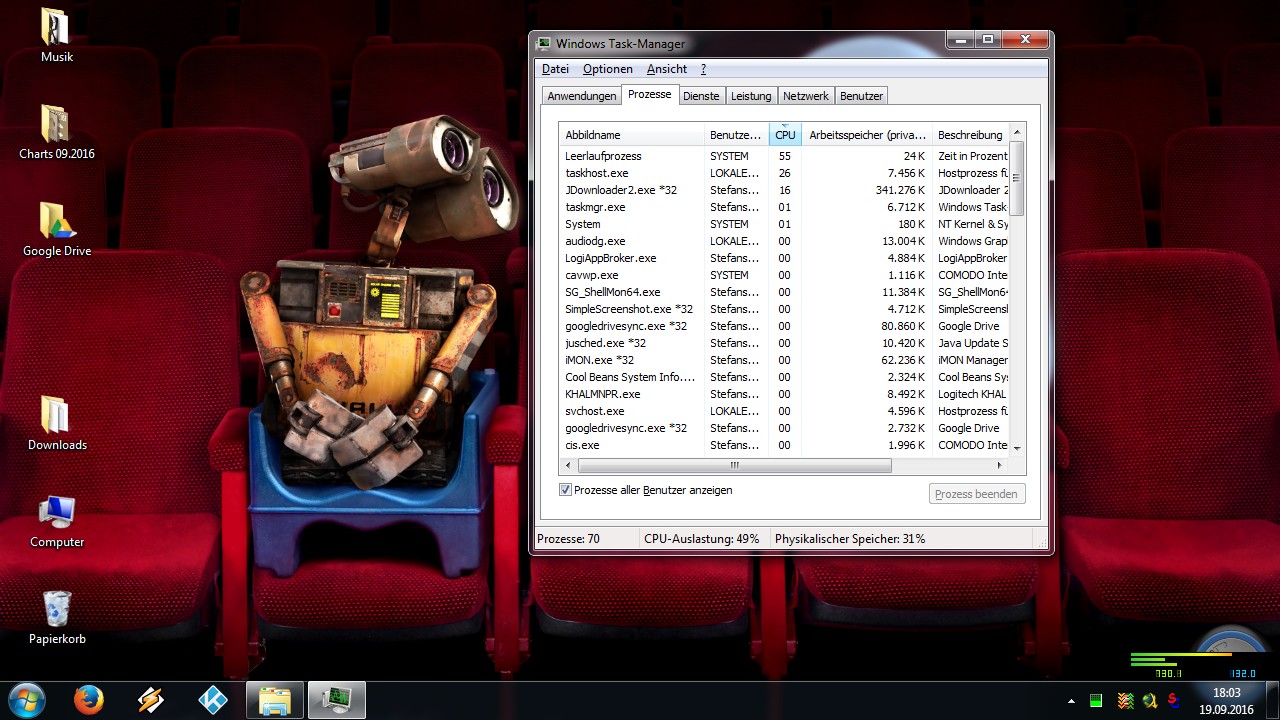Click the Prozess beenden button
This screenshot has height=720, width=1280.
click(976, 494)
